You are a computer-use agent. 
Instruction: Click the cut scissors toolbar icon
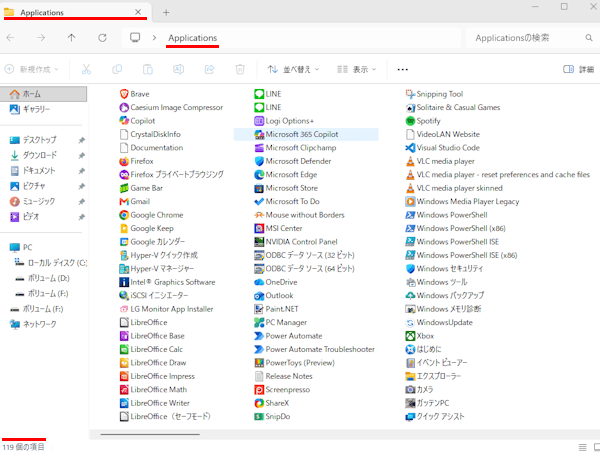(x=86, y=69)
